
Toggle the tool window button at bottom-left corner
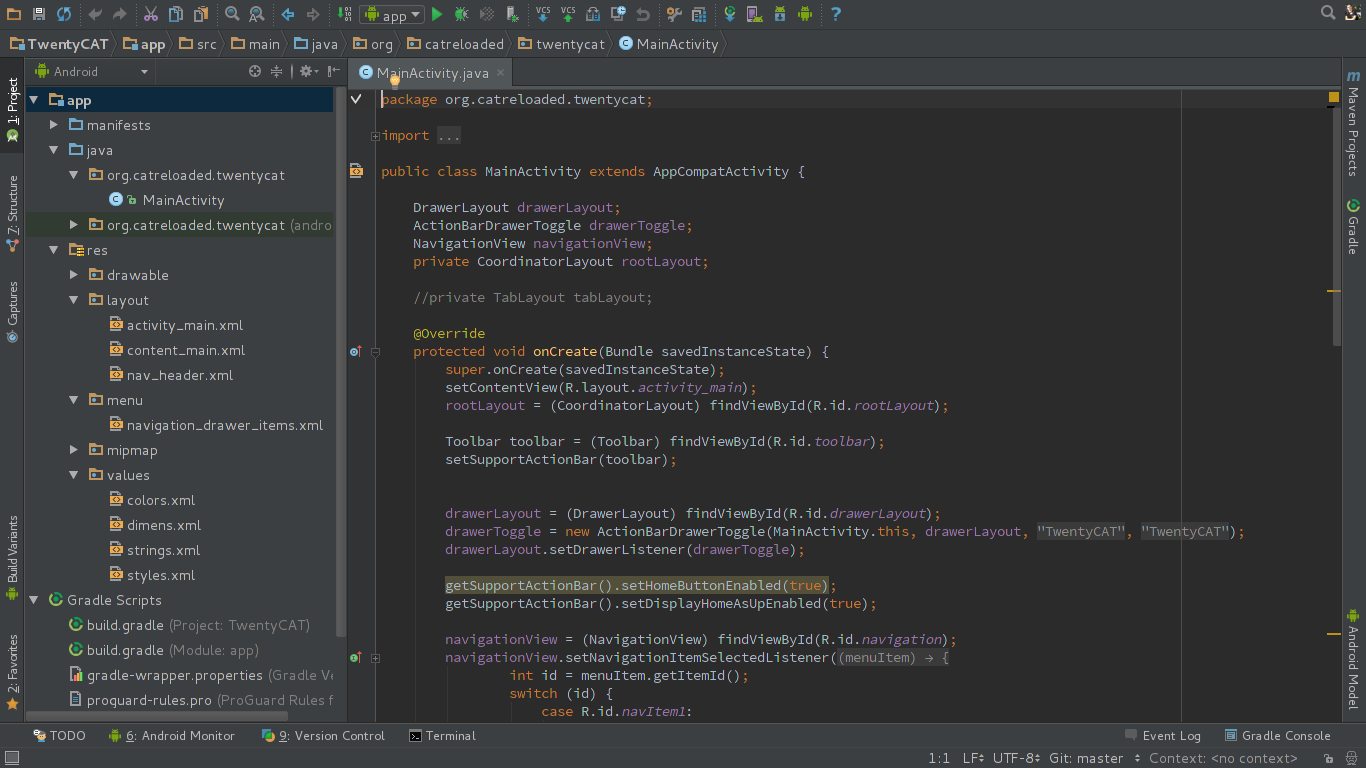point(10,759)
